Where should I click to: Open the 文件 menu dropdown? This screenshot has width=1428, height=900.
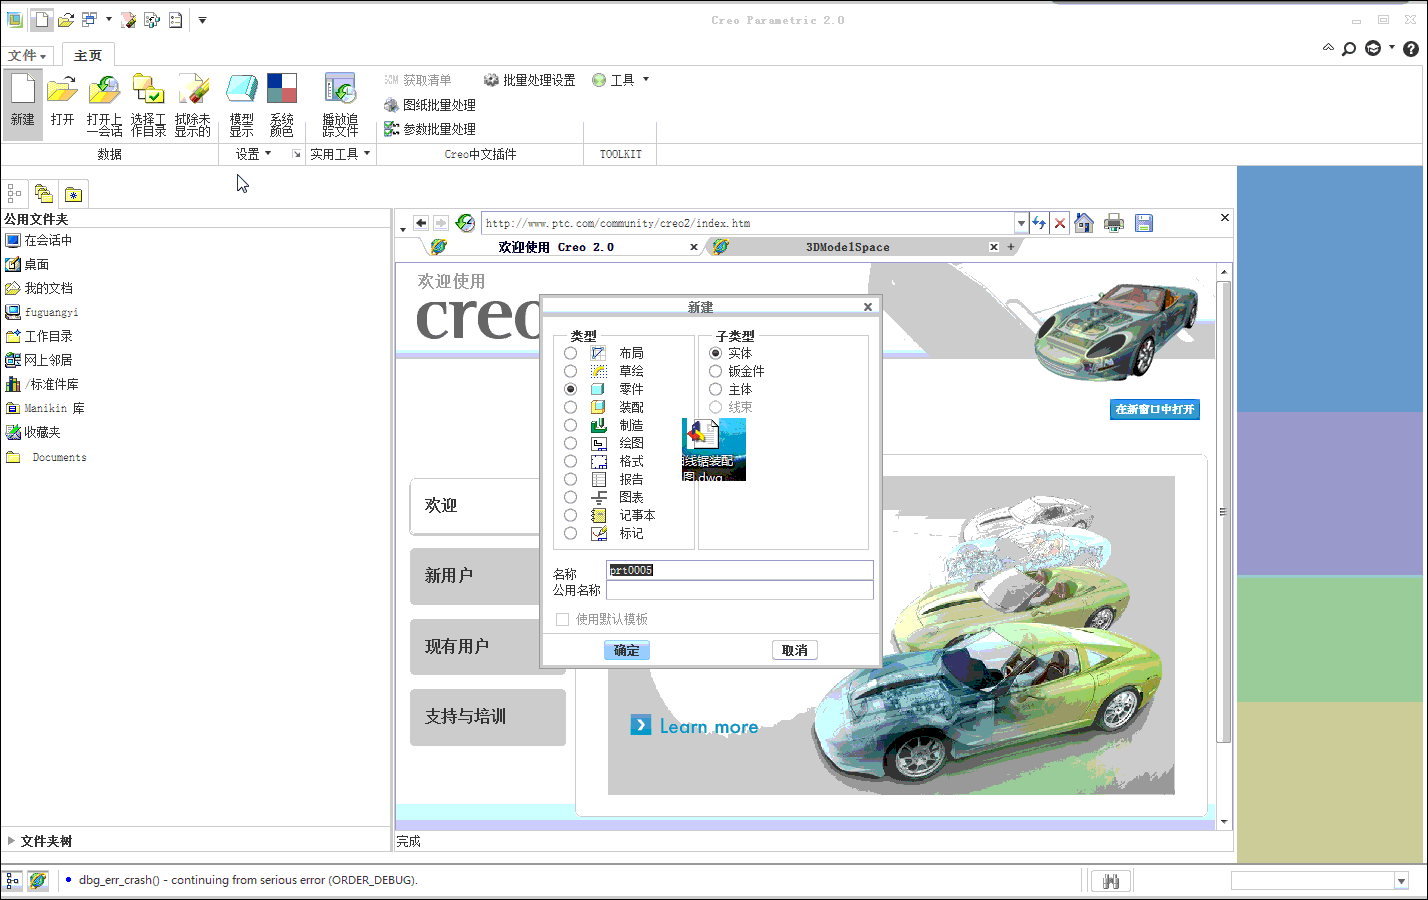pos(27,55)
